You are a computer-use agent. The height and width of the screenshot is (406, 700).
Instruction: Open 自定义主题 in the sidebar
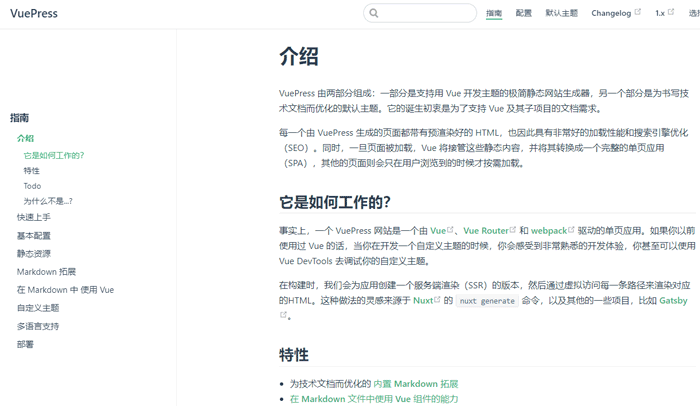pos(38,308)
